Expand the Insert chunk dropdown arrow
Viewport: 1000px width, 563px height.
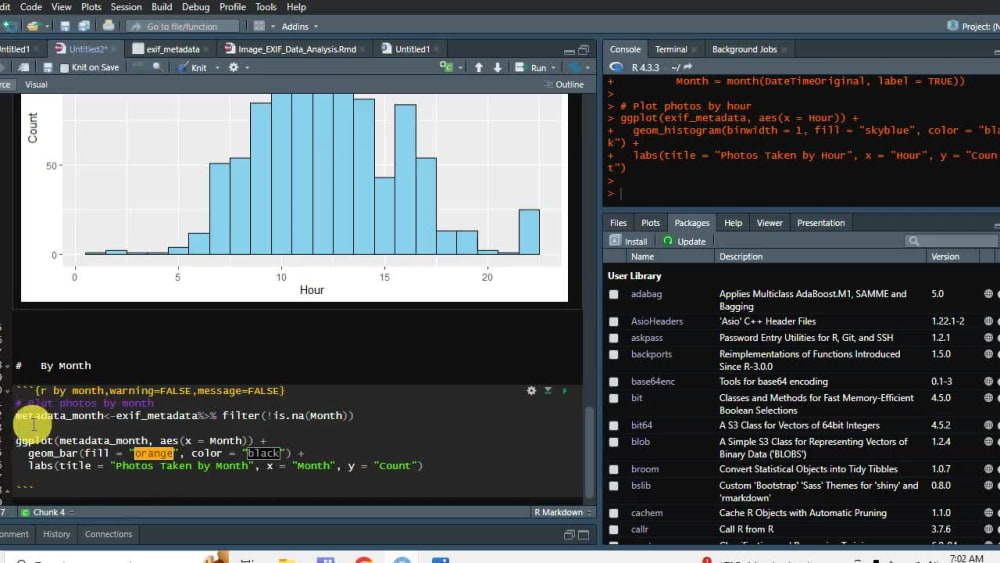click(460, 68)
